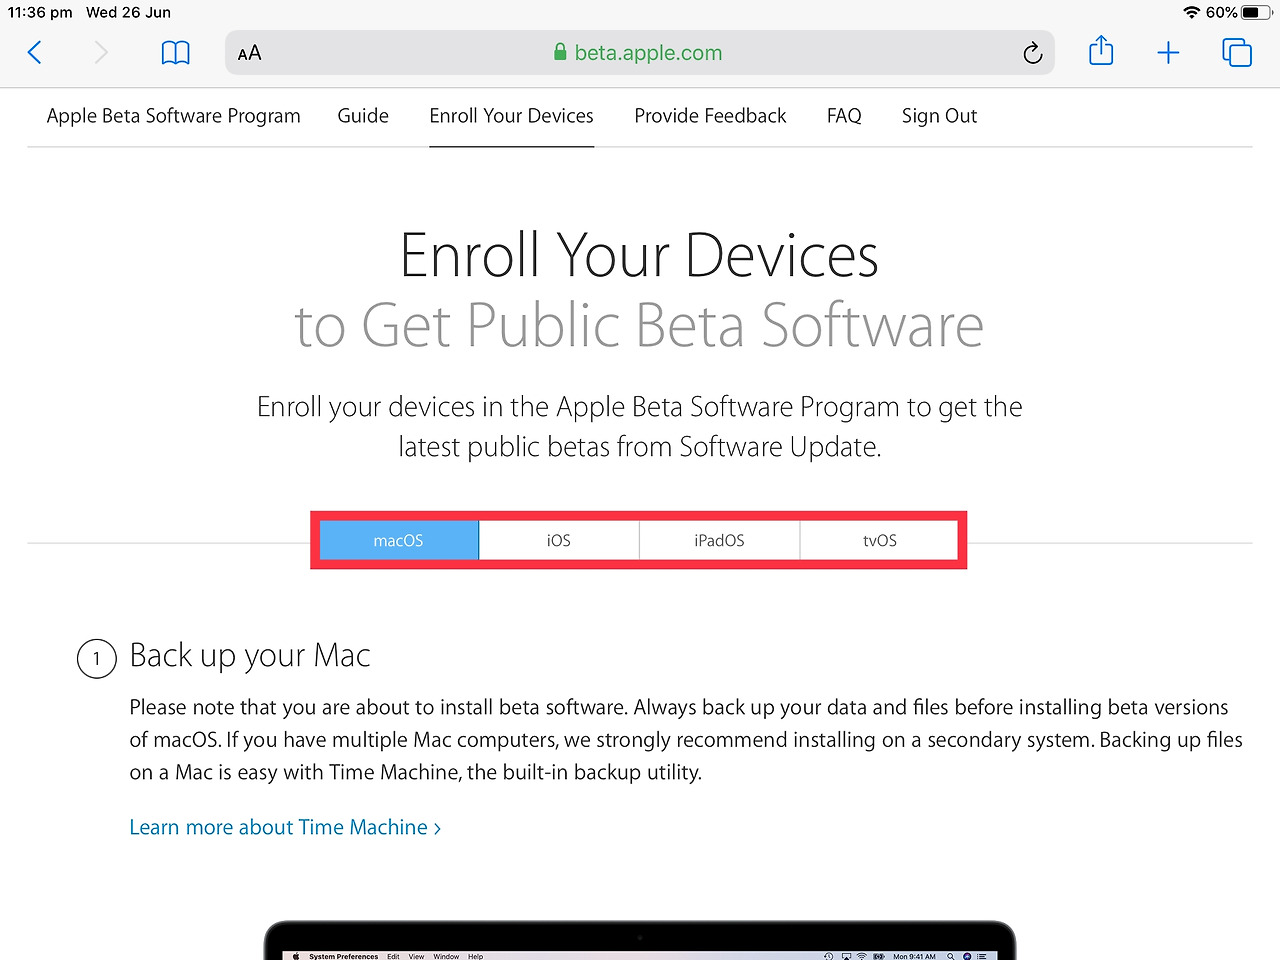Tap the Safari back arrow
Image resolution: width=1280 pixels, height=960 pixels.
[35, 53]
